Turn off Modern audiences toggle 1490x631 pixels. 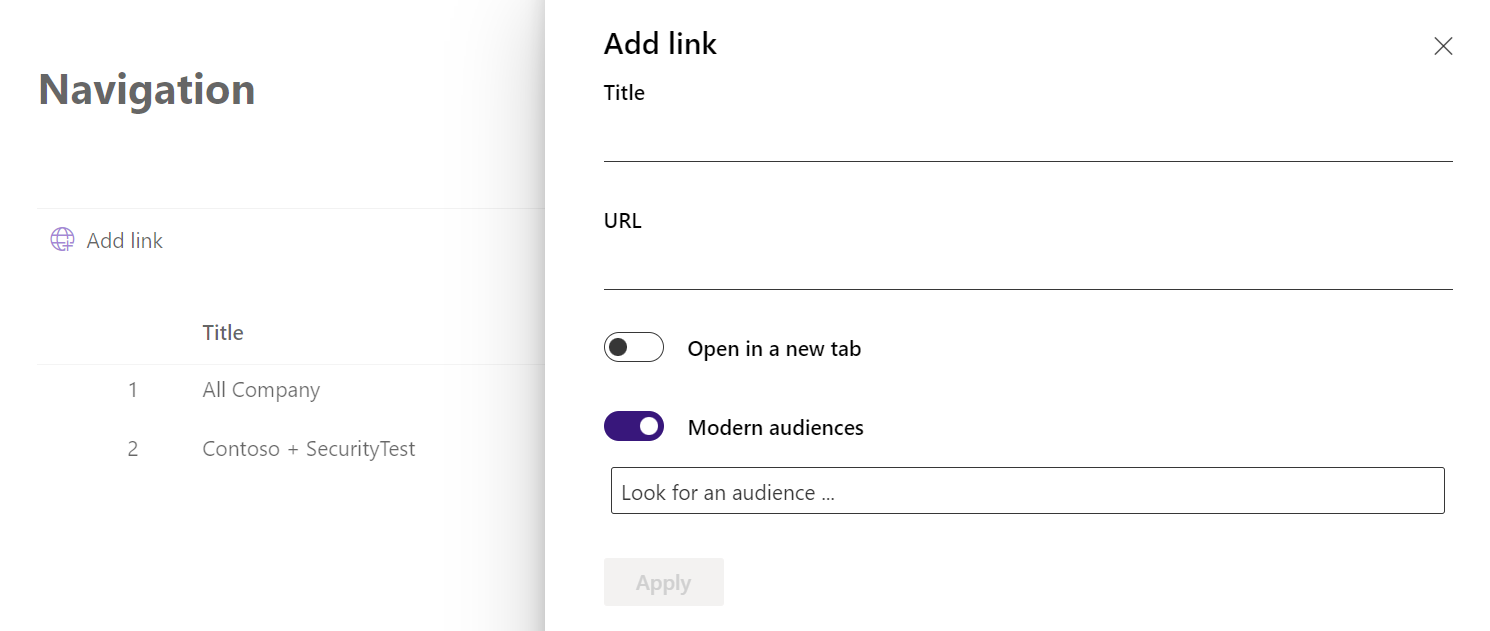634,426
